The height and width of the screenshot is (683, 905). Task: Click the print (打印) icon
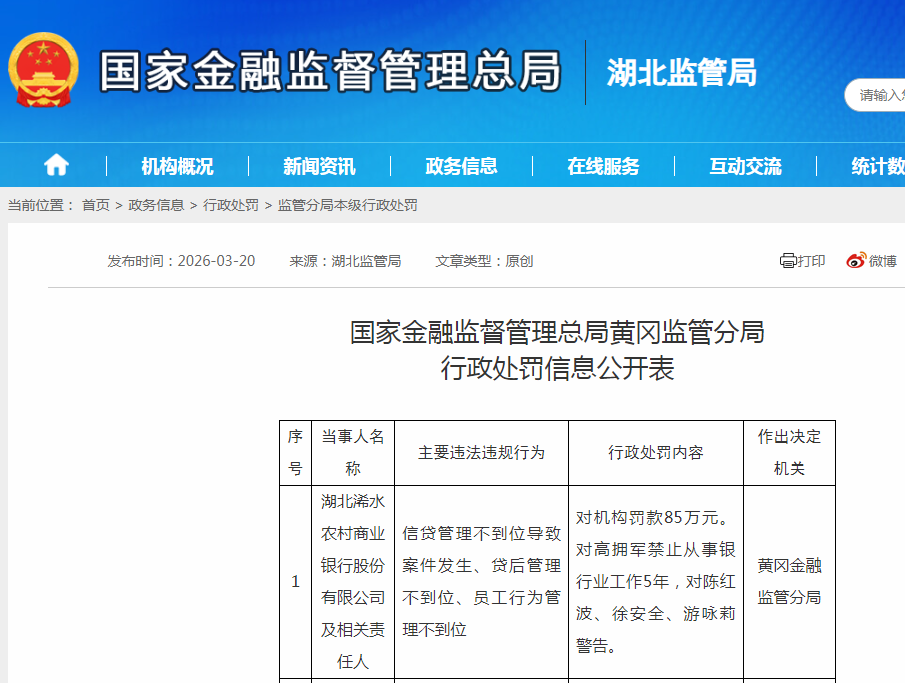[x=800, y=261]
